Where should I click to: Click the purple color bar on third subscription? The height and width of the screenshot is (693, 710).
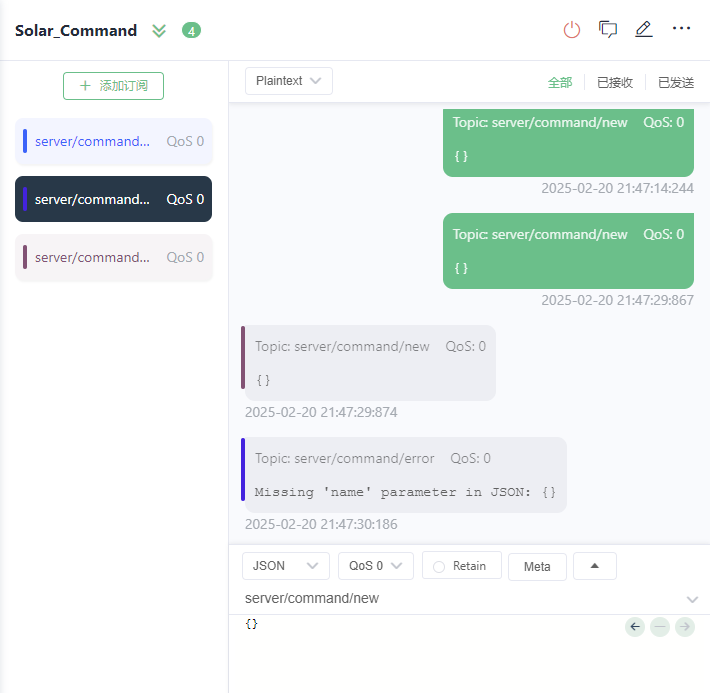pyautogui.click(x=25, y=257)
